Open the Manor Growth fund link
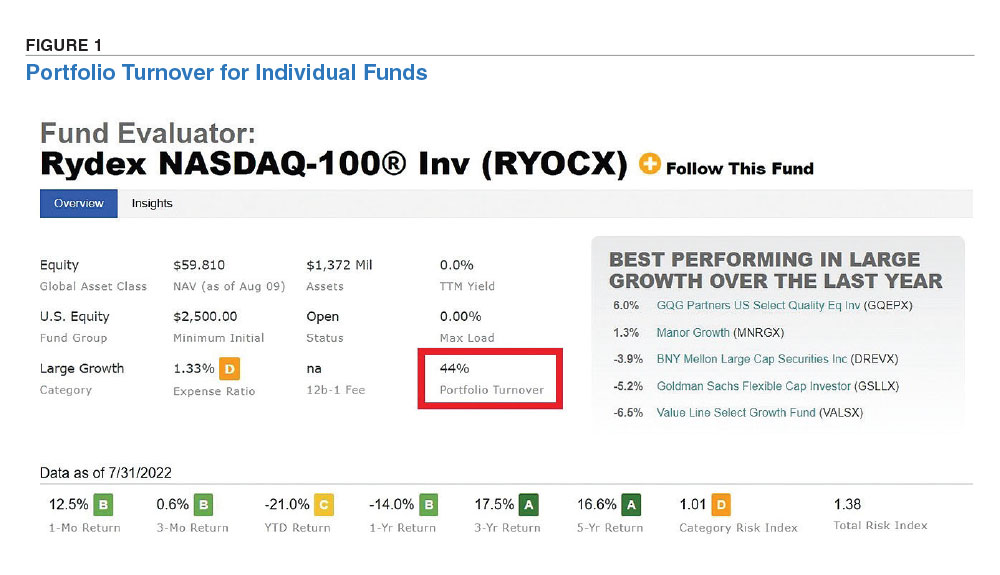Screen dimensions: 1000x575 [x=693, y=333]
